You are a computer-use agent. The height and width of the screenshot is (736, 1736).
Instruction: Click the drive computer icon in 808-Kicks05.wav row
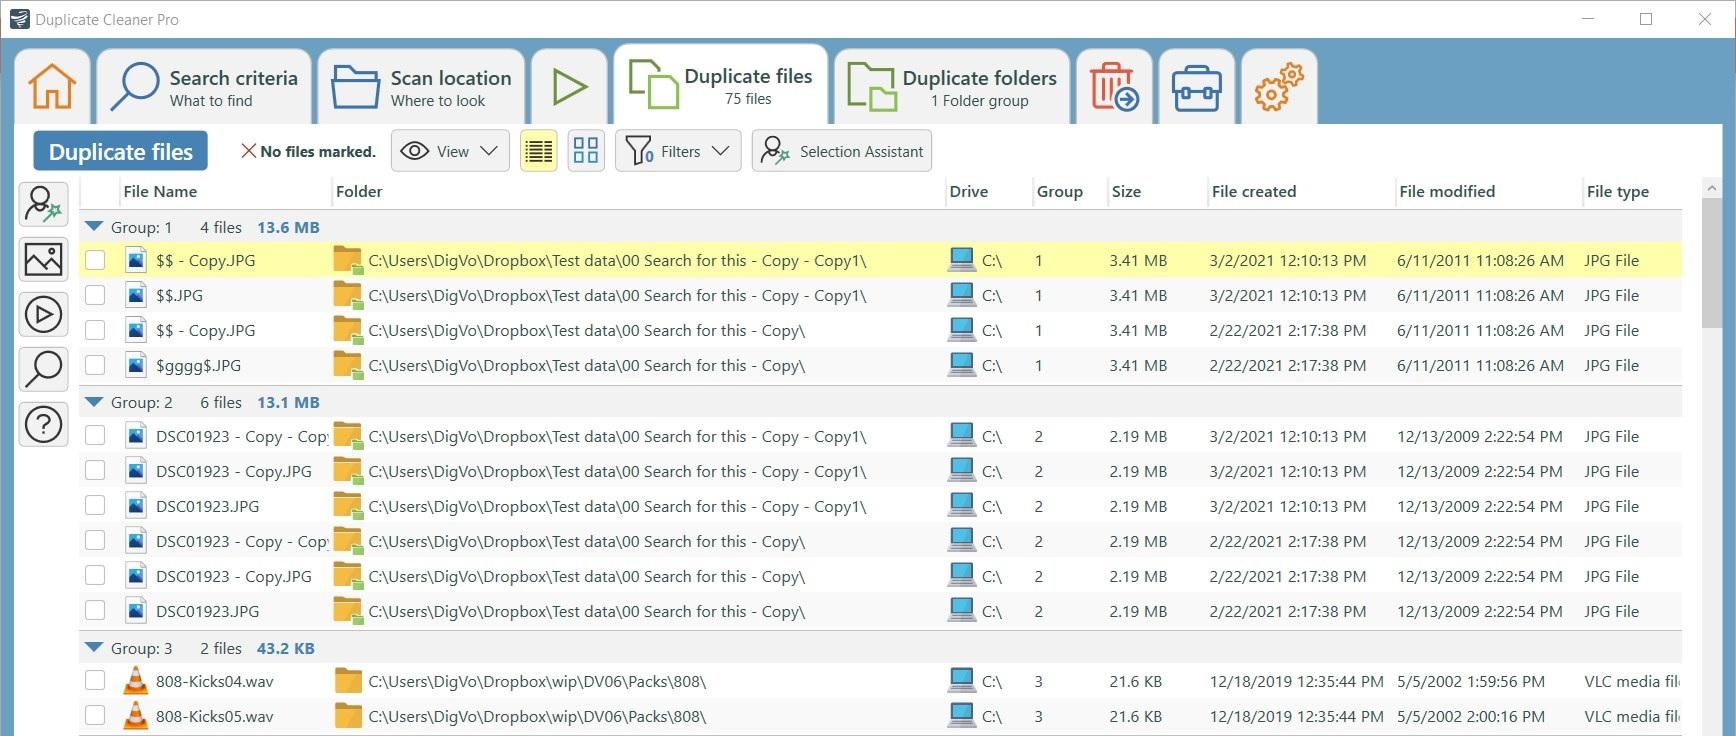pyautogui.click(x=961, y=716)
